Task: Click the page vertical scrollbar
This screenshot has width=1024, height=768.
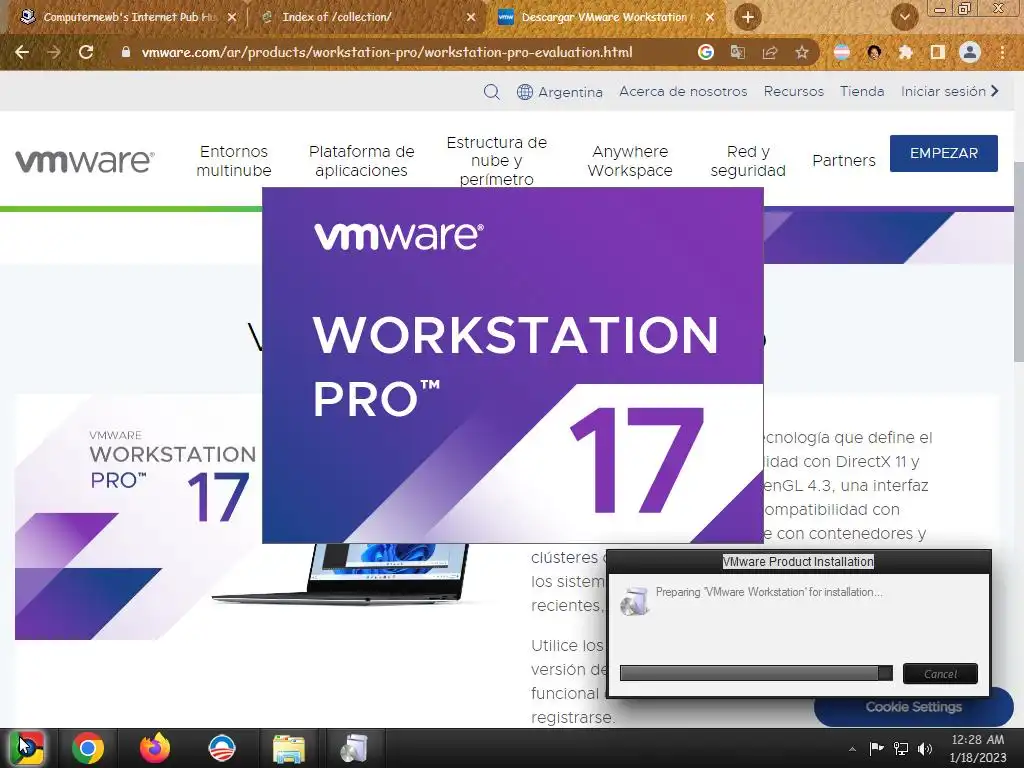Action: (1019, 261)
